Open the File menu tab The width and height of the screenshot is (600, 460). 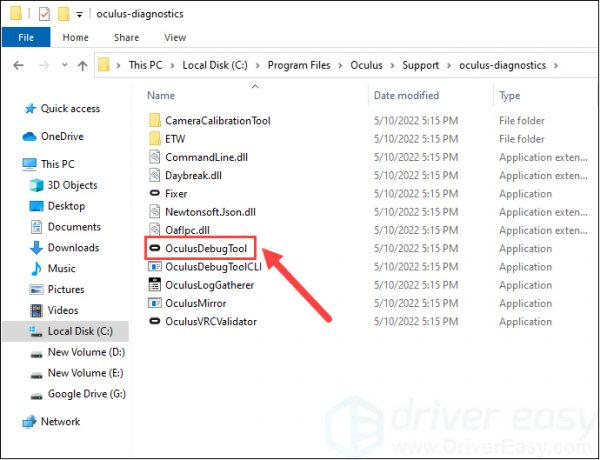point(26,38)
